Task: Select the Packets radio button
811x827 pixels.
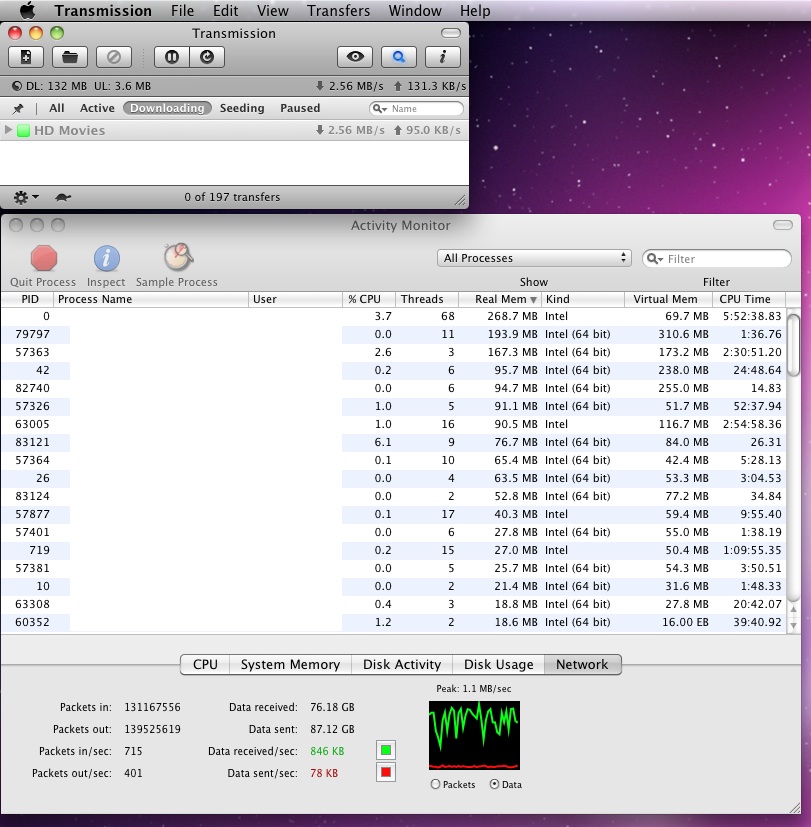Action: (435, 784)
